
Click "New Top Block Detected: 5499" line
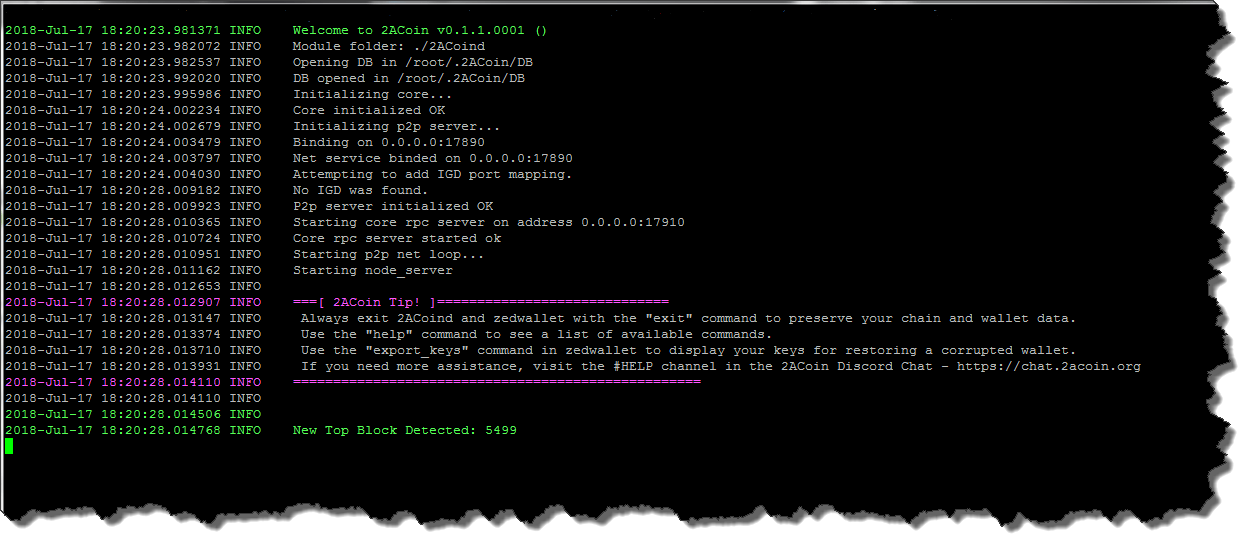[404, 430]
